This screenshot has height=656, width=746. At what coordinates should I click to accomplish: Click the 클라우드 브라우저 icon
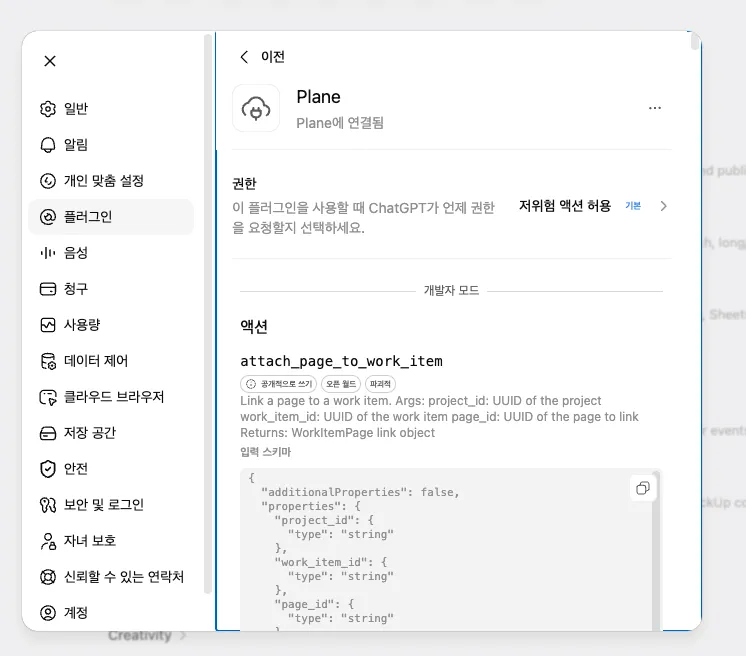pyautogui.click(x=48, y=397)
